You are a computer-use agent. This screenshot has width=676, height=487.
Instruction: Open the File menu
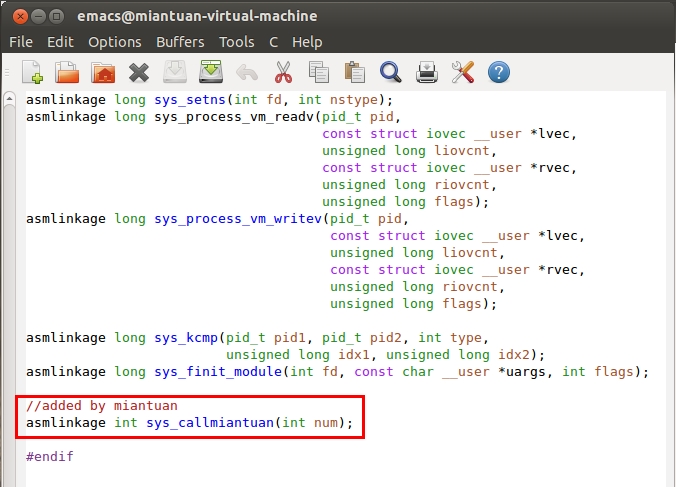point(21,42)
